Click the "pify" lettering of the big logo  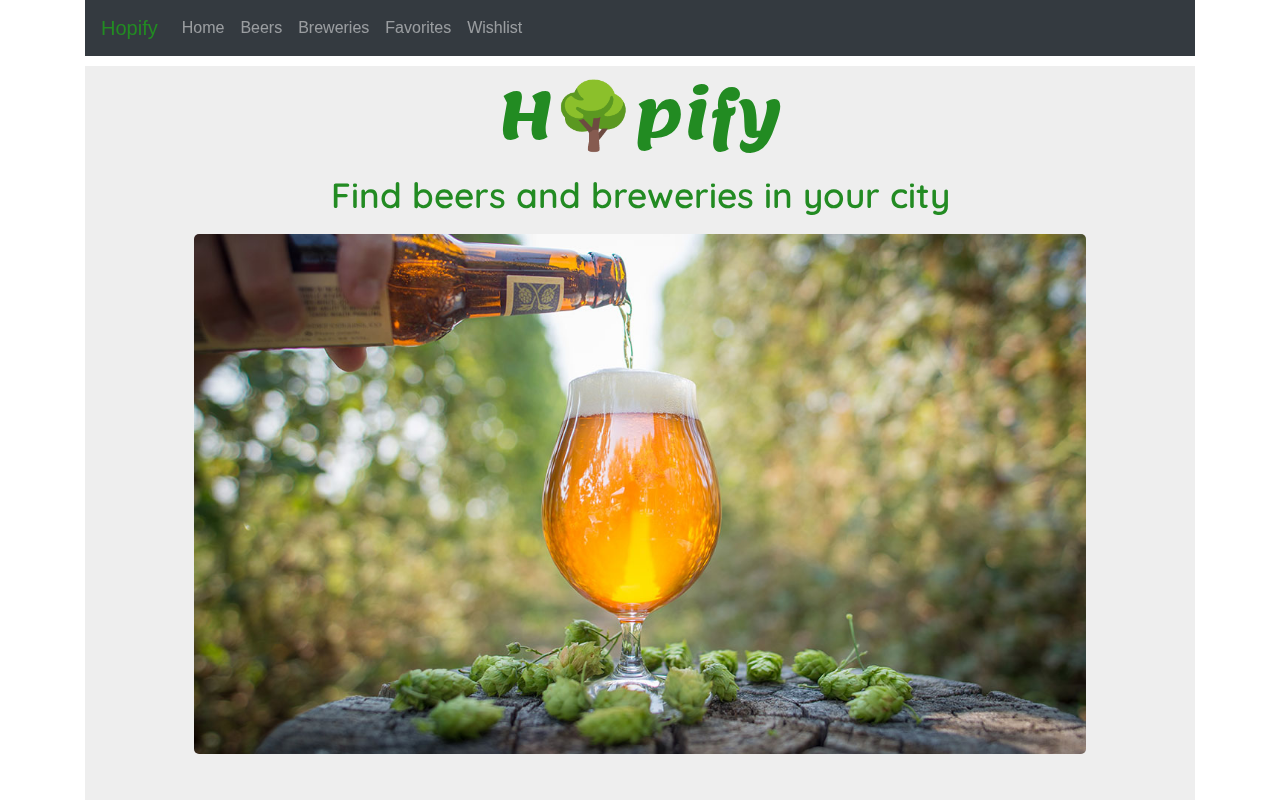pyautogui.click(x=708, y=118)
